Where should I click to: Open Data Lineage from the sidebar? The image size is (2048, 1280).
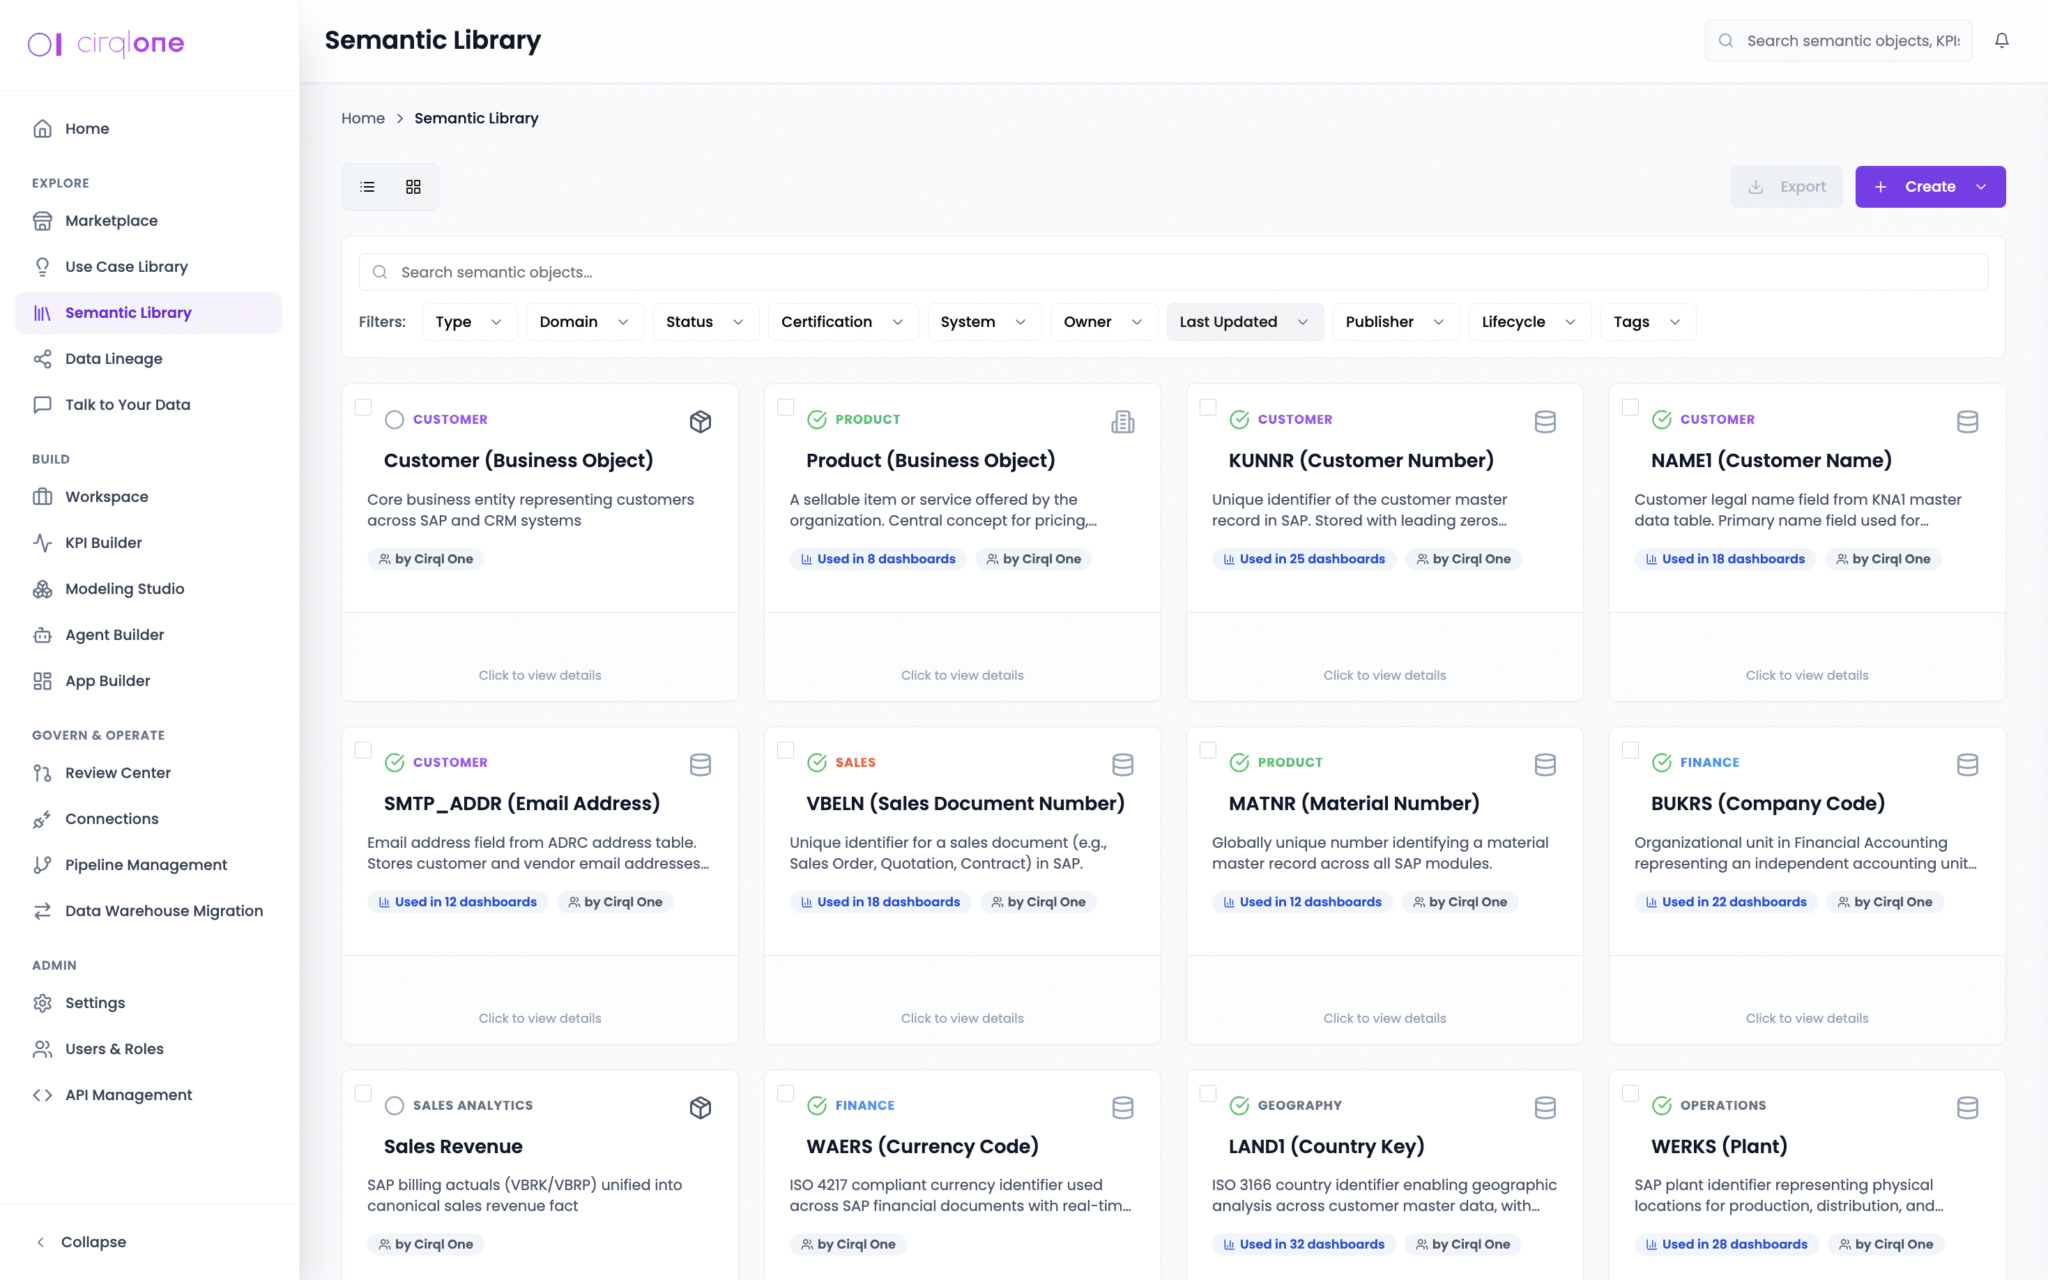(113, 359)
